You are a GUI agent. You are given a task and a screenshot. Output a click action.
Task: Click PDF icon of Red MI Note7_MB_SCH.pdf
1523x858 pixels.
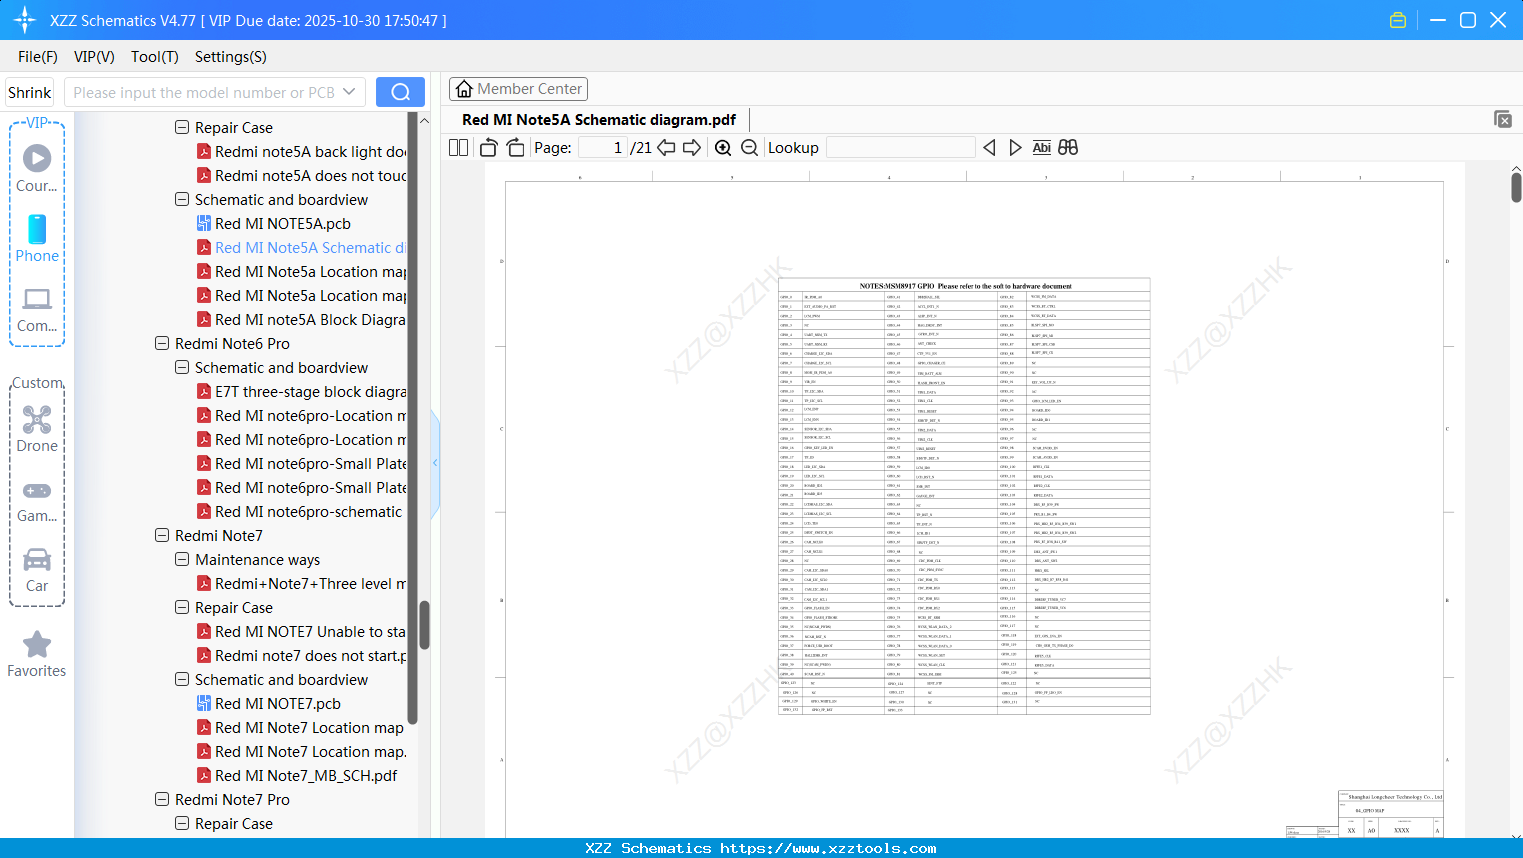(204, 776)
